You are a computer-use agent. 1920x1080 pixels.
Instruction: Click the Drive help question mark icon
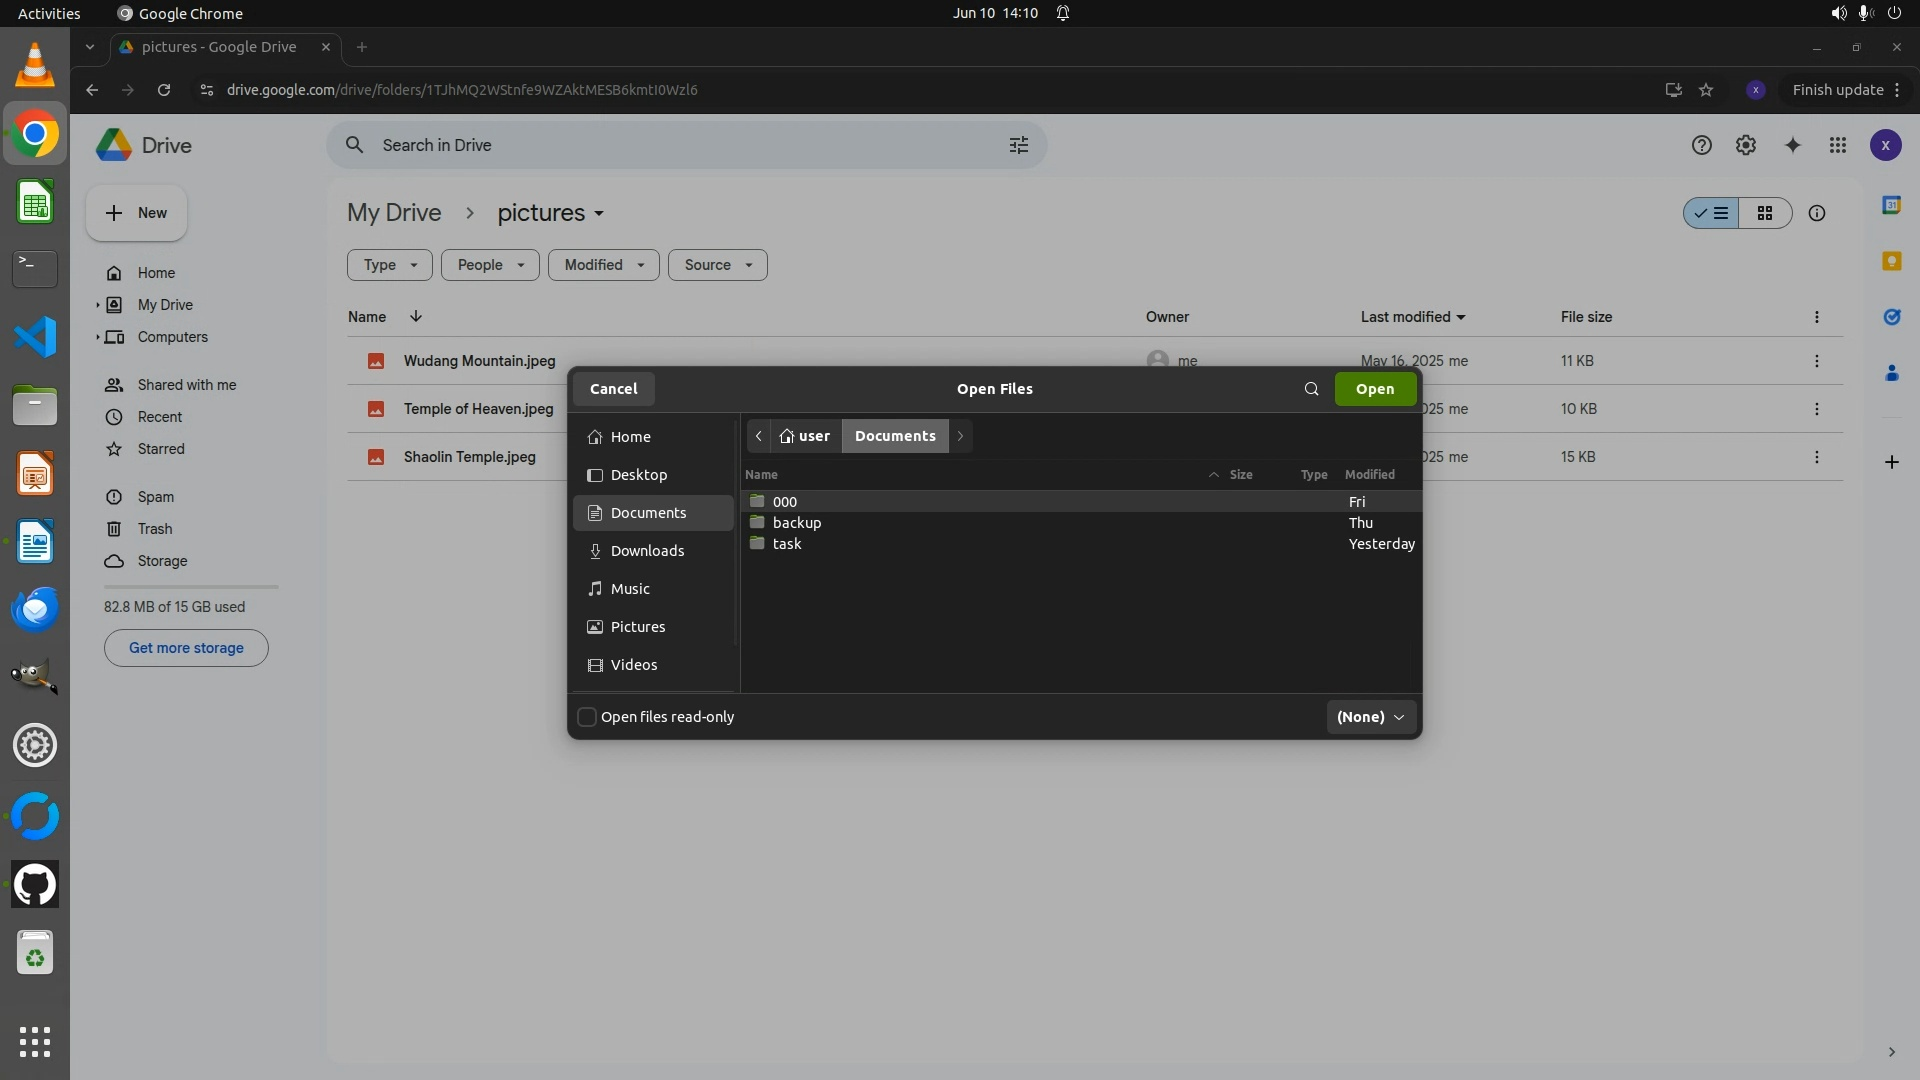[x=1701, y=145]
